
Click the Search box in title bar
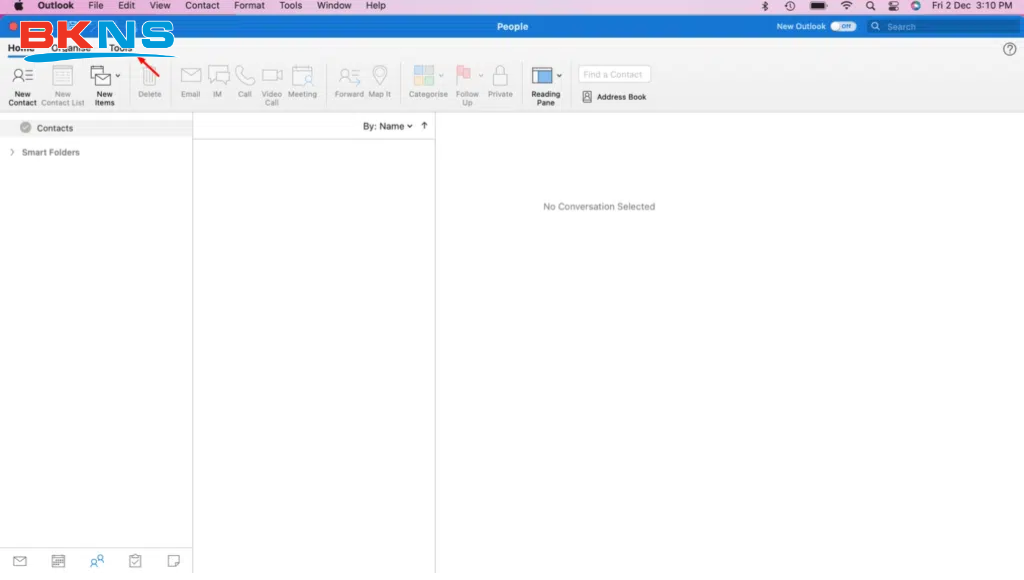[x=940, y=27]
